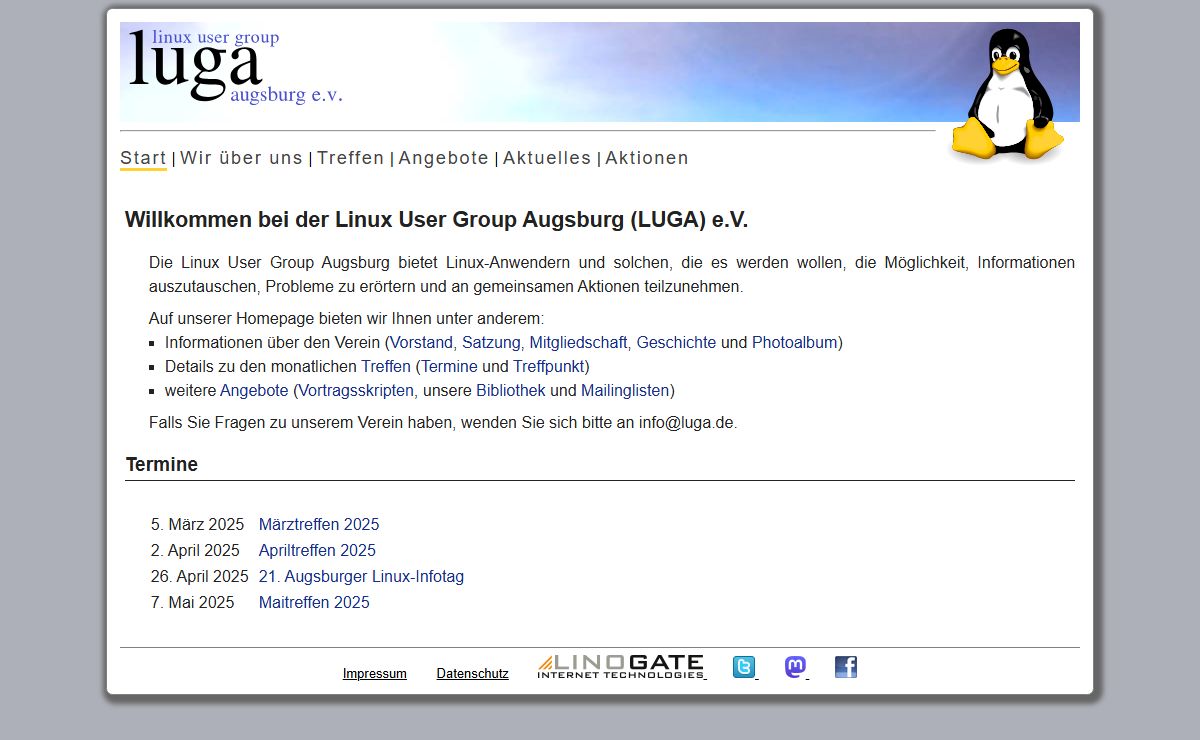Open the Angebote menu item

444,158
